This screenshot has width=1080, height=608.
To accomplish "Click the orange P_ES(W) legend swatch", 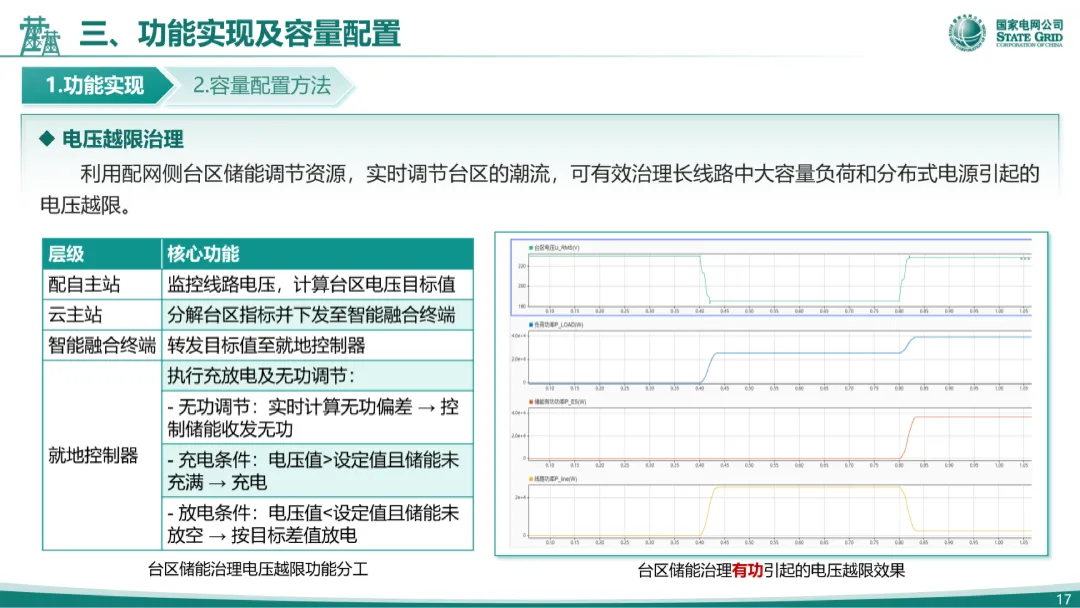I will pyautogui.click(x=531, y=401).
